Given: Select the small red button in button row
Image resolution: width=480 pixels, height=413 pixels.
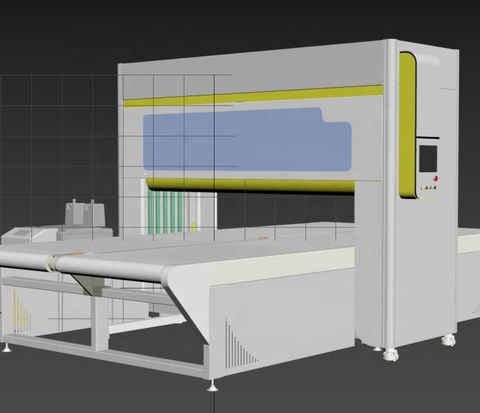Looking at the screenshot, I should [x=427, y=188].
